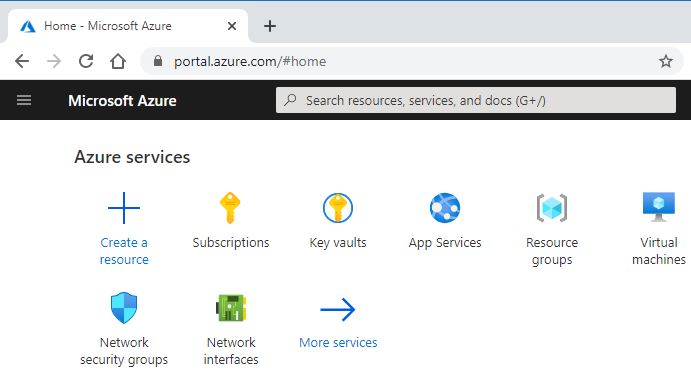The image size is (691, 384).
Task: Expand the hamburger portal menu
Action: 24,100
